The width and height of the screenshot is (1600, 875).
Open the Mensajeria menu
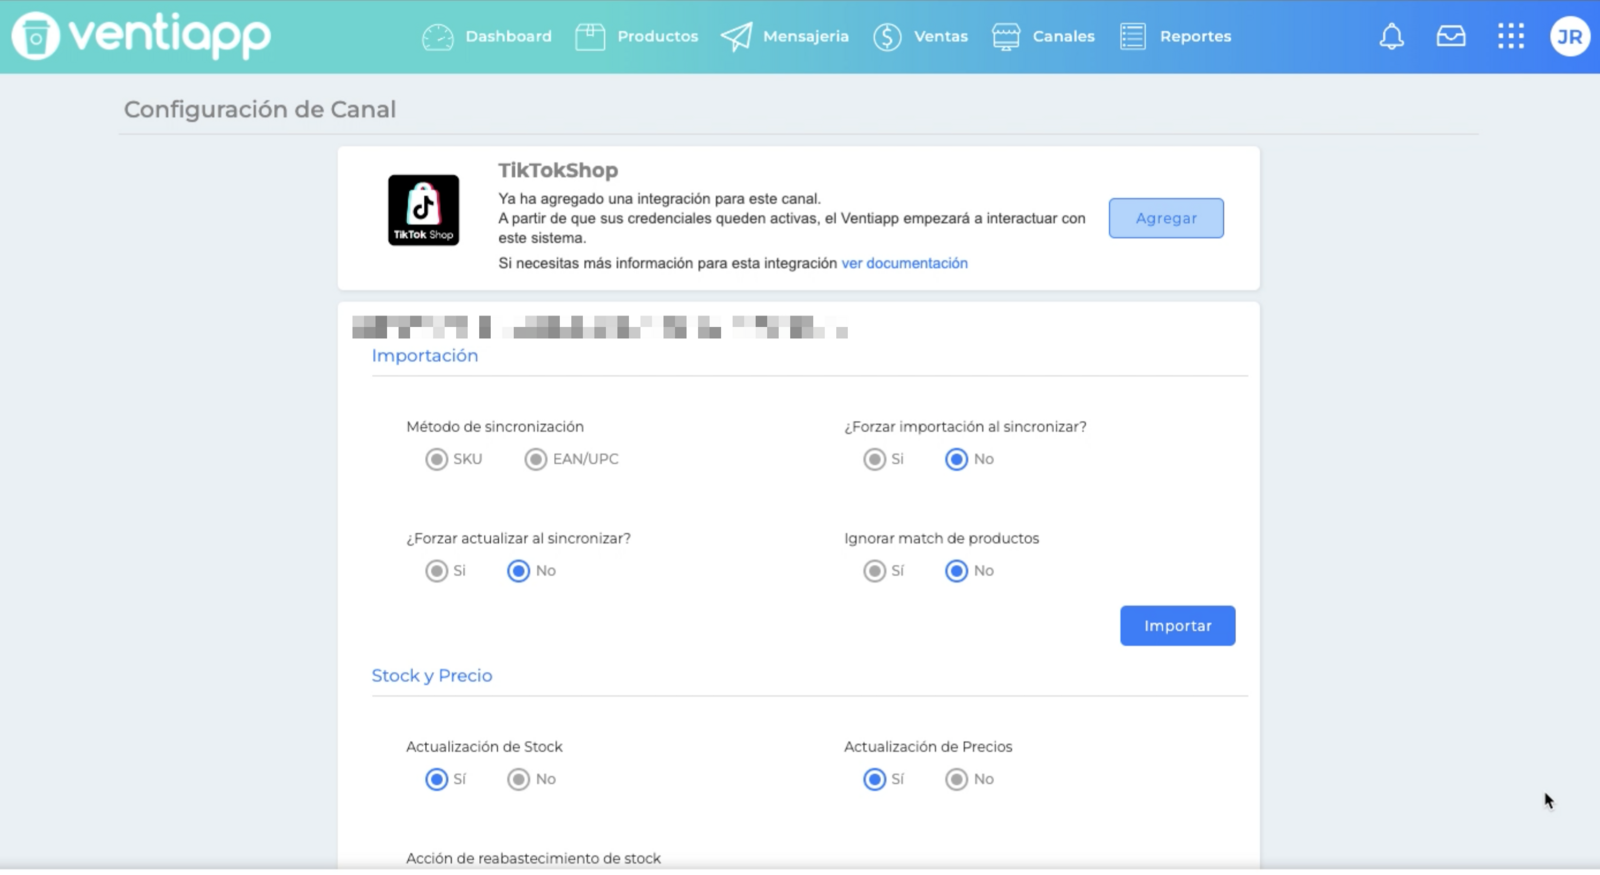point(806,37)
